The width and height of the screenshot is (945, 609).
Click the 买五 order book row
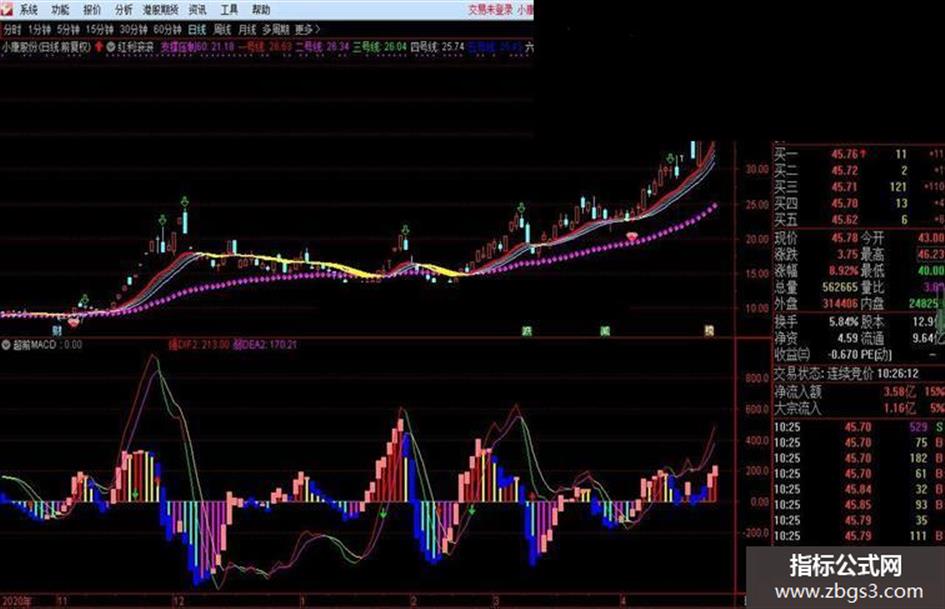[859, 219]
